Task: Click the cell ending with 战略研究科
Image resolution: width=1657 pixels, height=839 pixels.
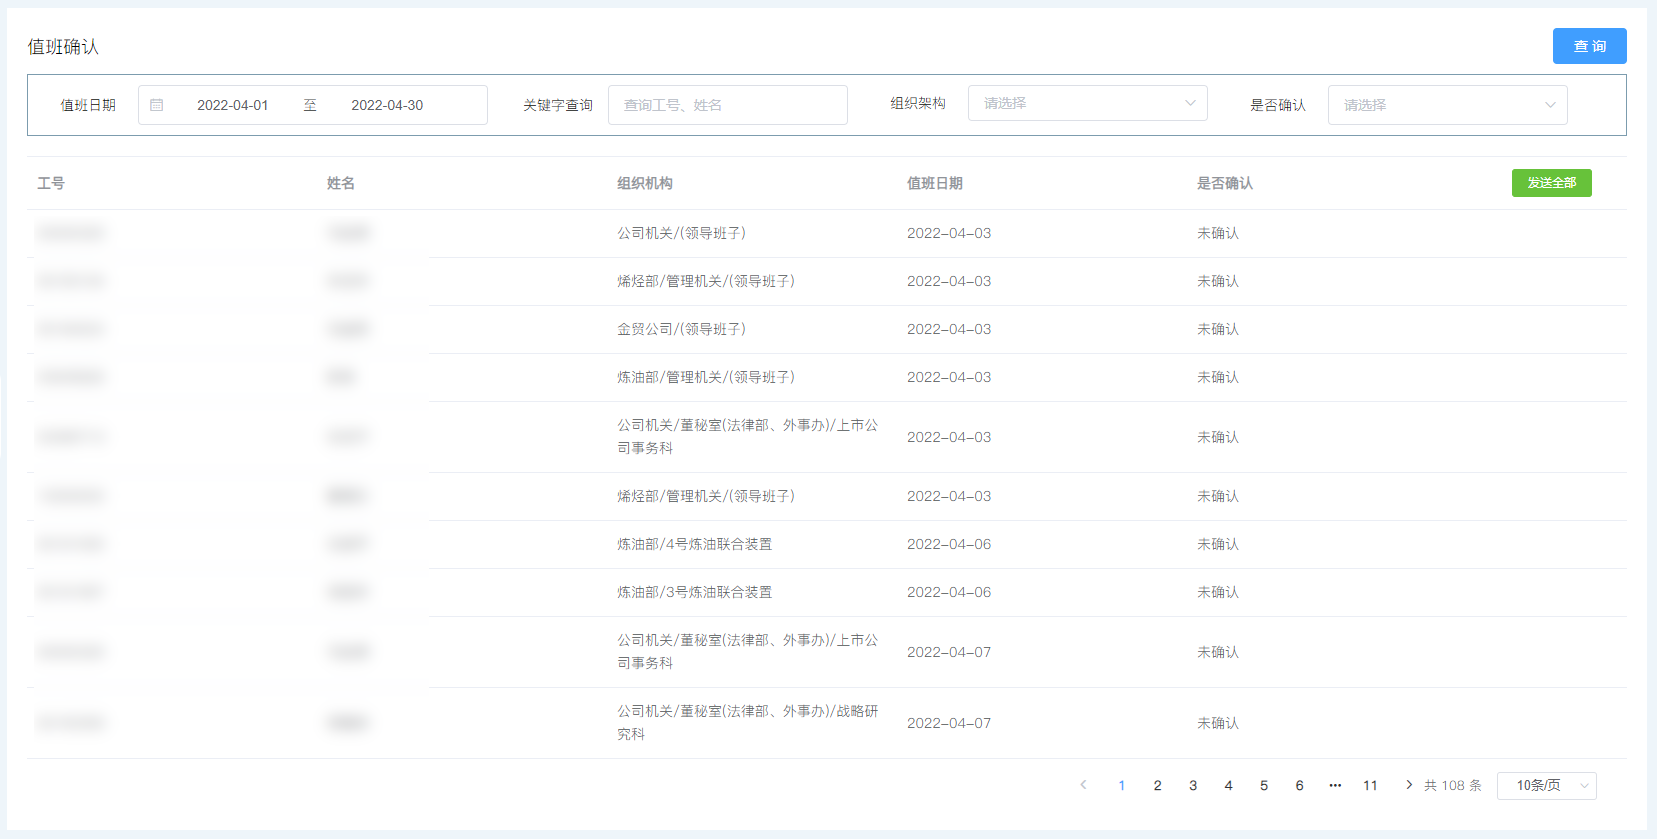Action: pos(748,722)
